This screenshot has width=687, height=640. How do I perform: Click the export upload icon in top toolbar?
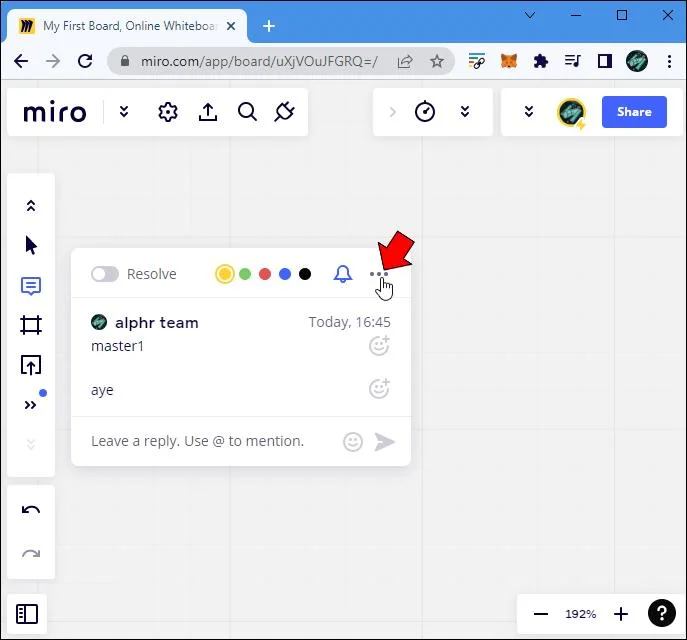coord(208,112)
